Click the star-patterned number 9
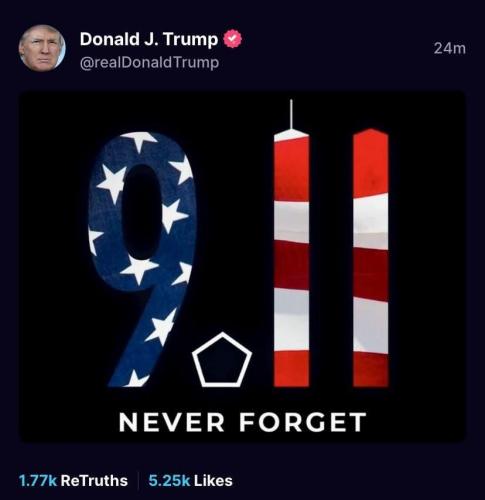 coord(142,259)
